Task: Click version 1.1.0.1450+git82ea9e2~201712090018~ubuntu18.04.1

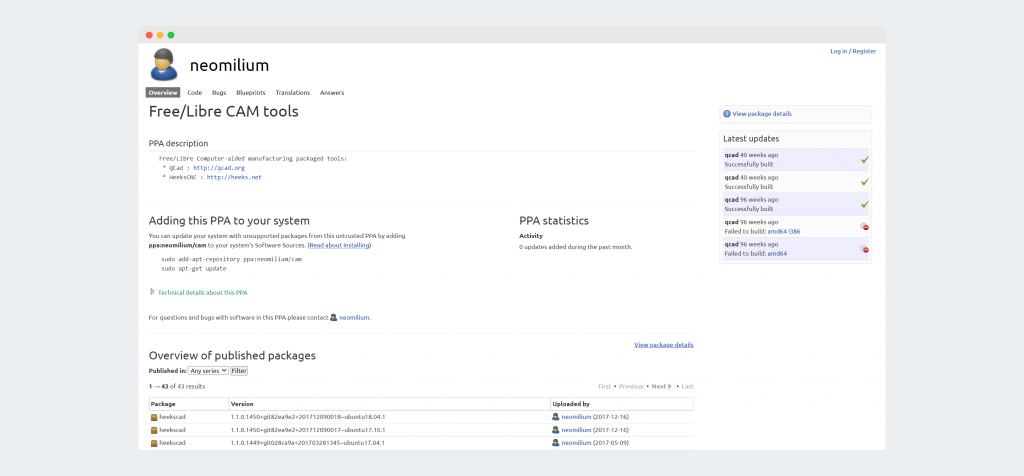Action: (308, 417)
